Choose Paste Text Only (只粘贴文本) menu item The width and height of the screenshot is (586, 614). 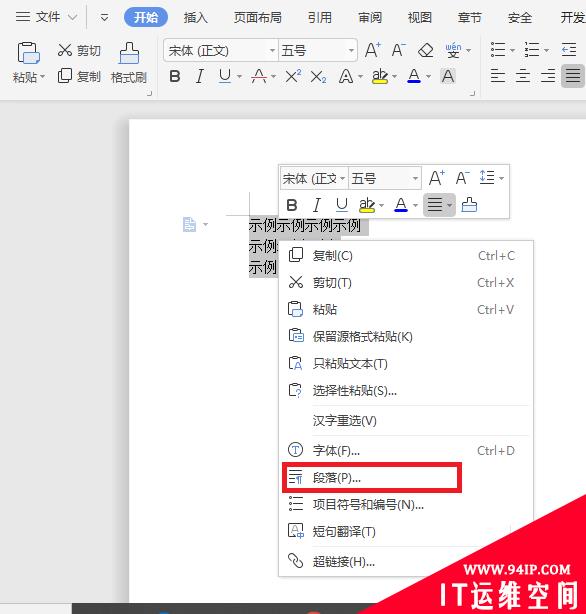click(x=406, y=364)
